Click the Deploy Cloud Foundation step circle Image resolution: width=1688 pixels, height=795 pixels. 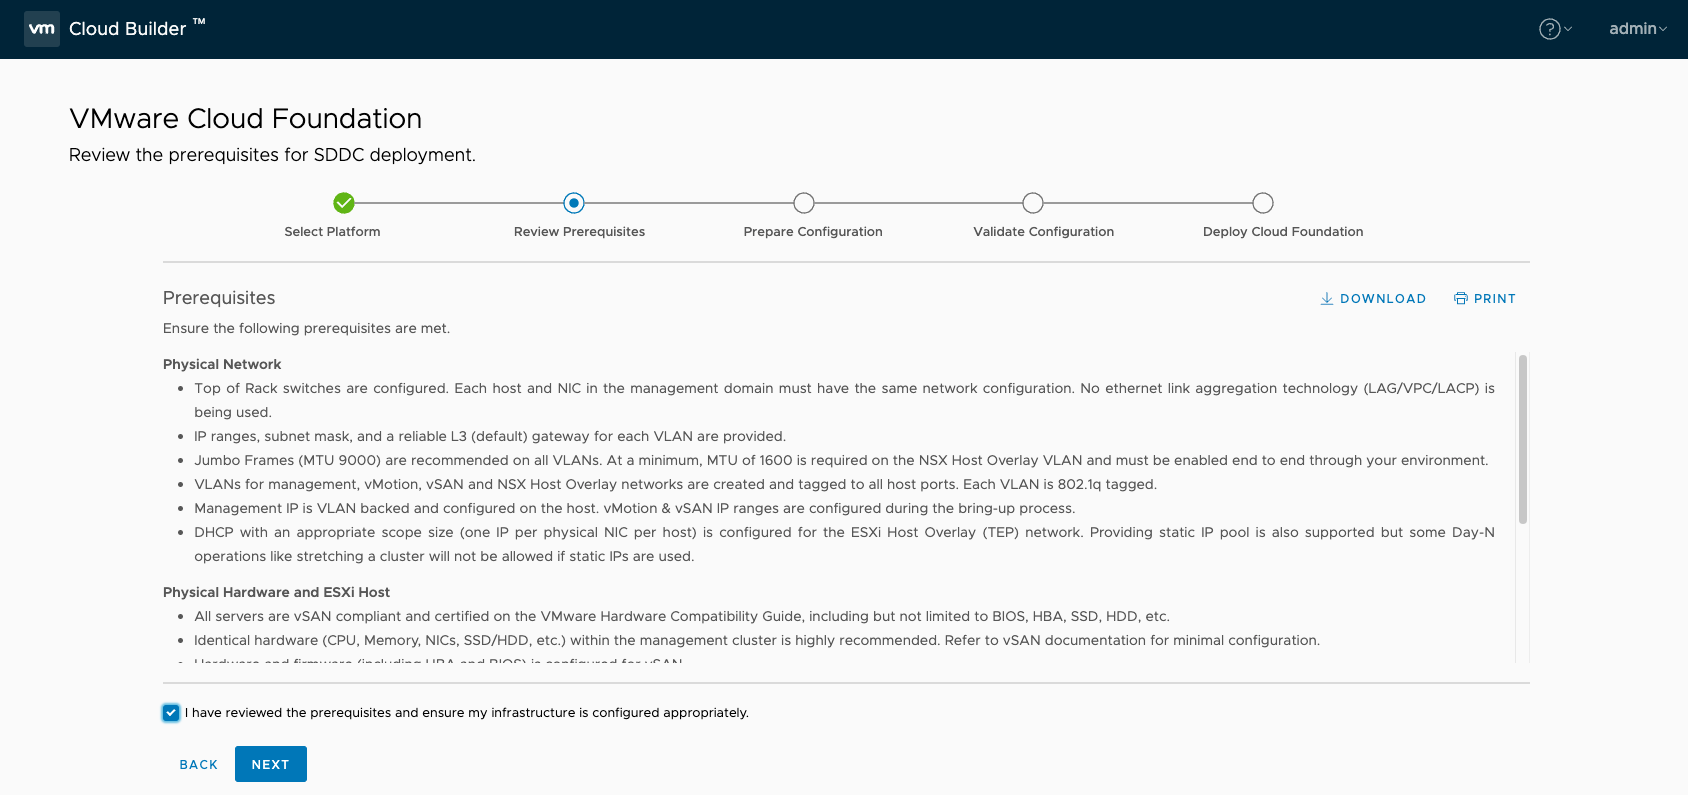tap(1263, 203)
